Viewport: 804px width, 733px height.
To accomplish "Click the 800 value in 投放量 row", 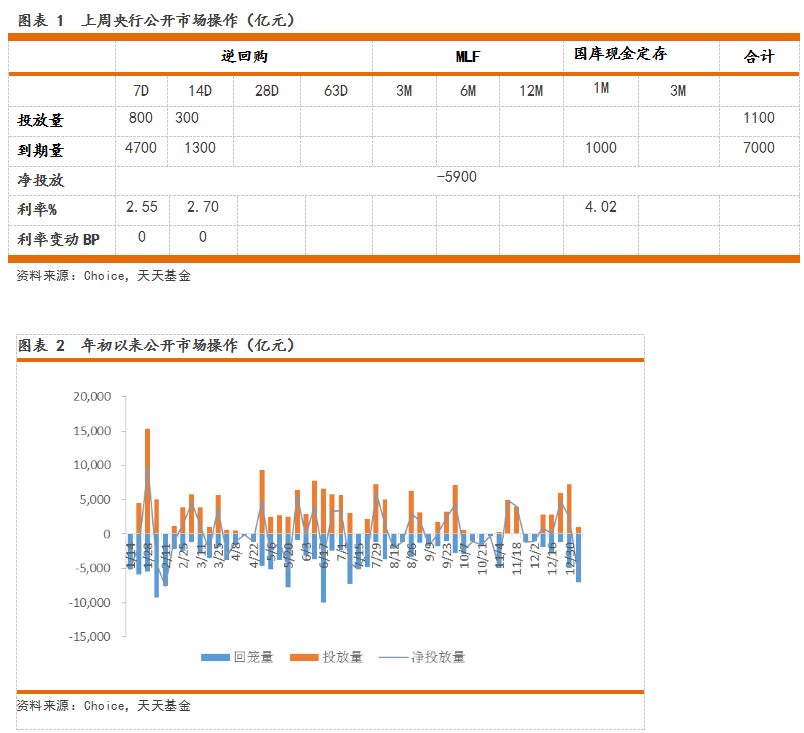I will click(141, 118).
